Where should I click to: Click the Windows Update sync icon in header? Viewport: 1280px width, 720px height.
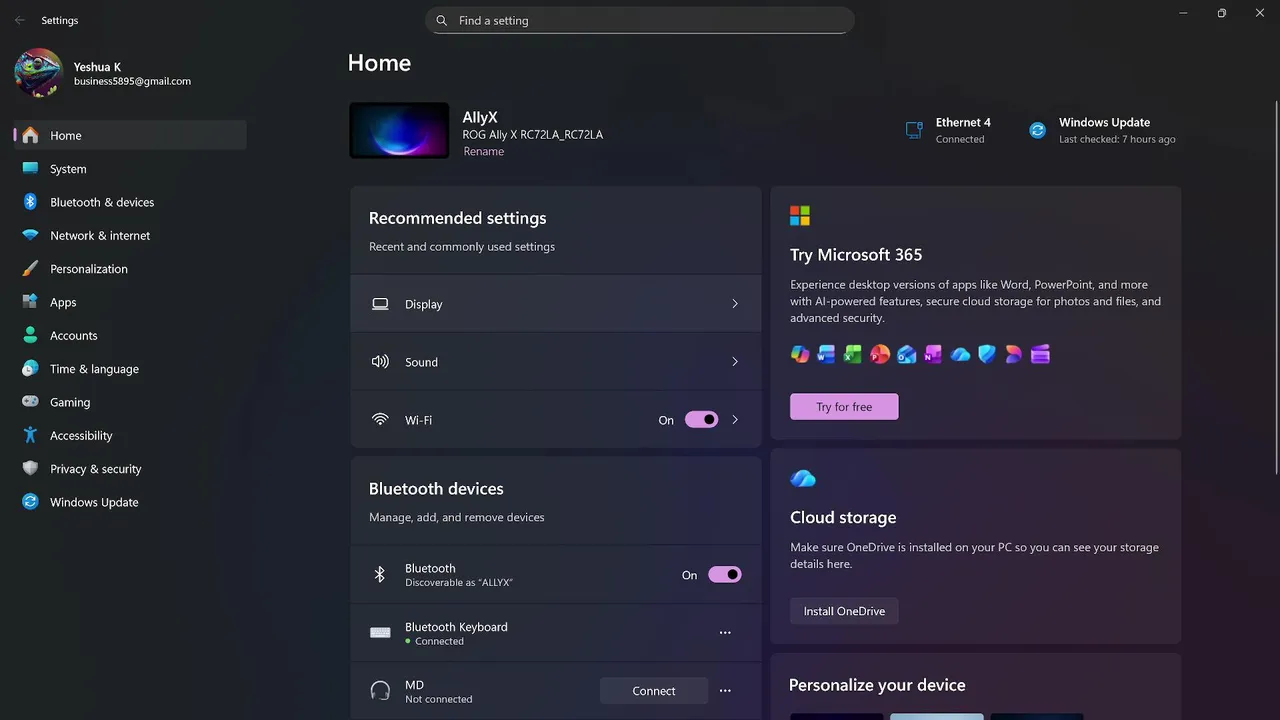click(x=1037, y=130)
